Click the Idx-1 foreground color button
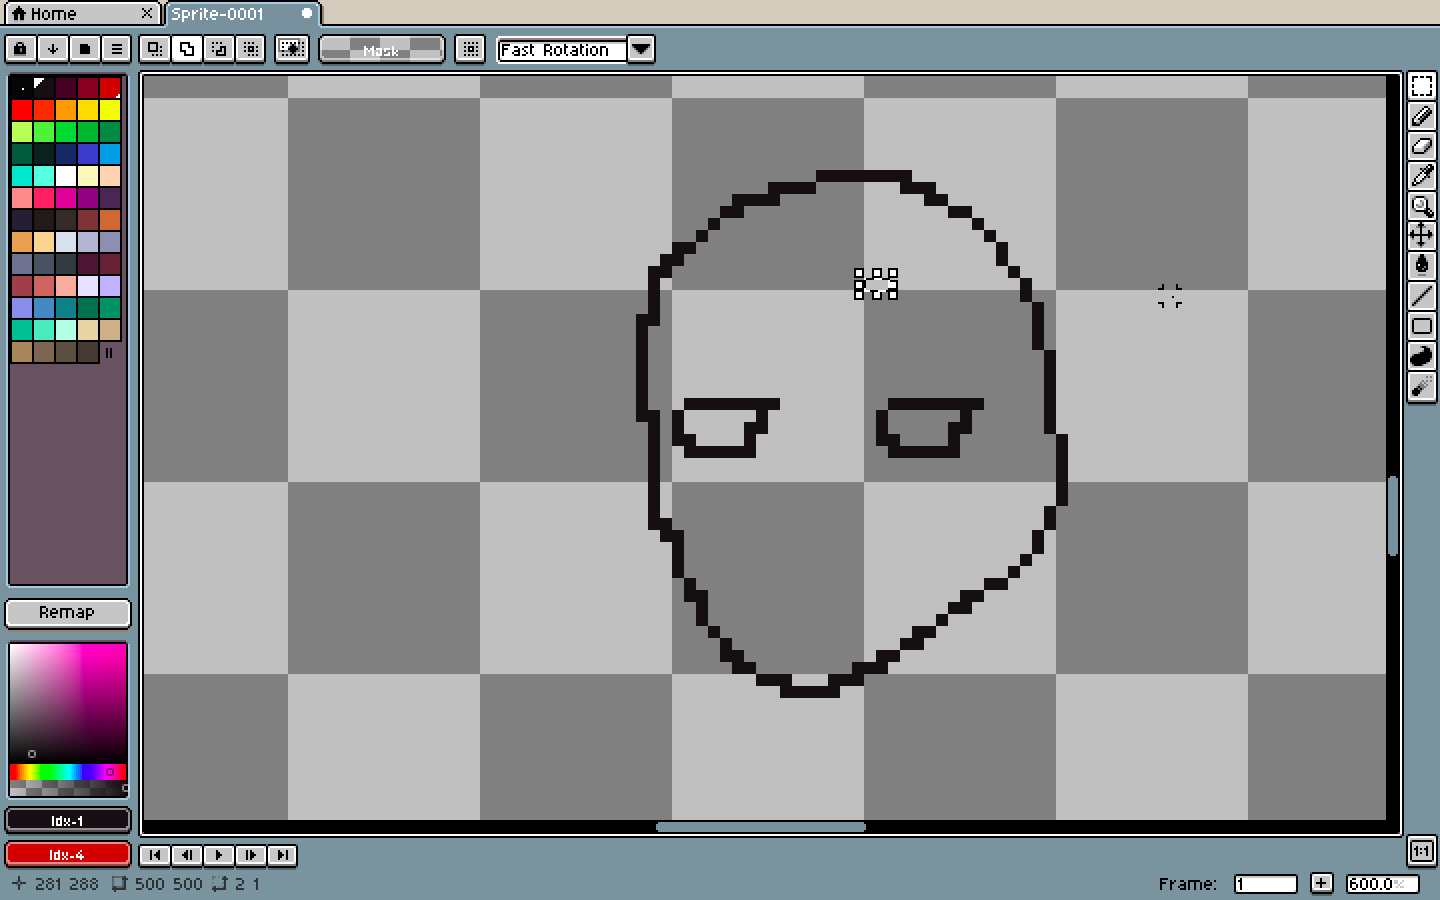The height and width of the screenshot is (900, 1440). (x=67, y=821)
